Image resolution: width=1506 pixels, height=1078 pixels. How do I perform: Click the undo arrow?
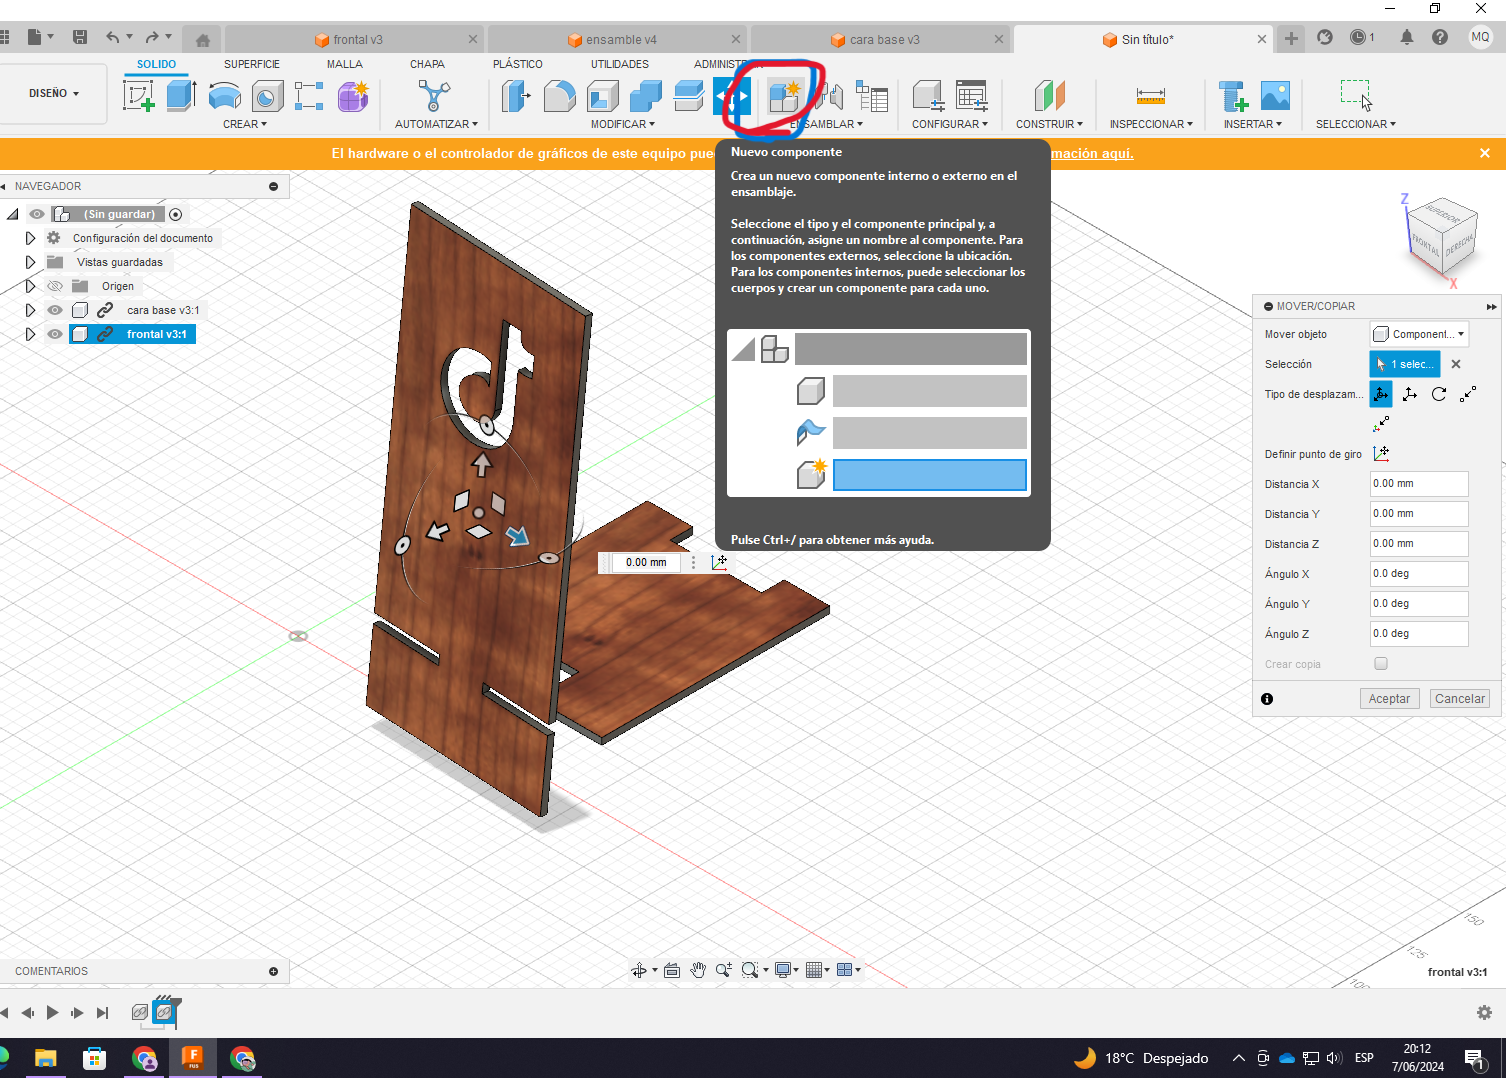(113, 37)
